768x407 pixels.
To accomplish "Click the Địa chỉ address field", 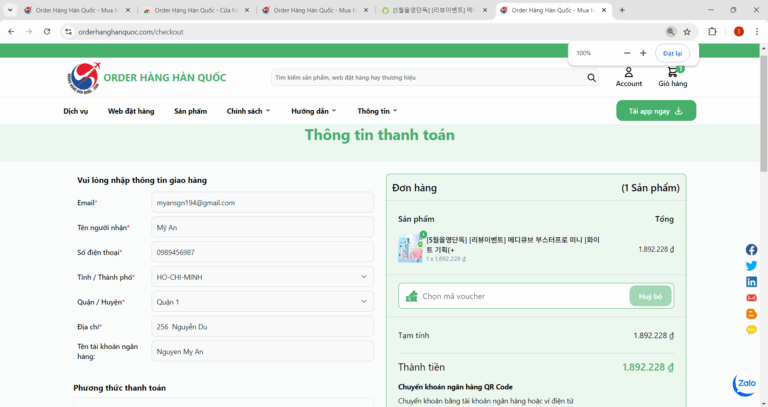I will click(262, 326).
